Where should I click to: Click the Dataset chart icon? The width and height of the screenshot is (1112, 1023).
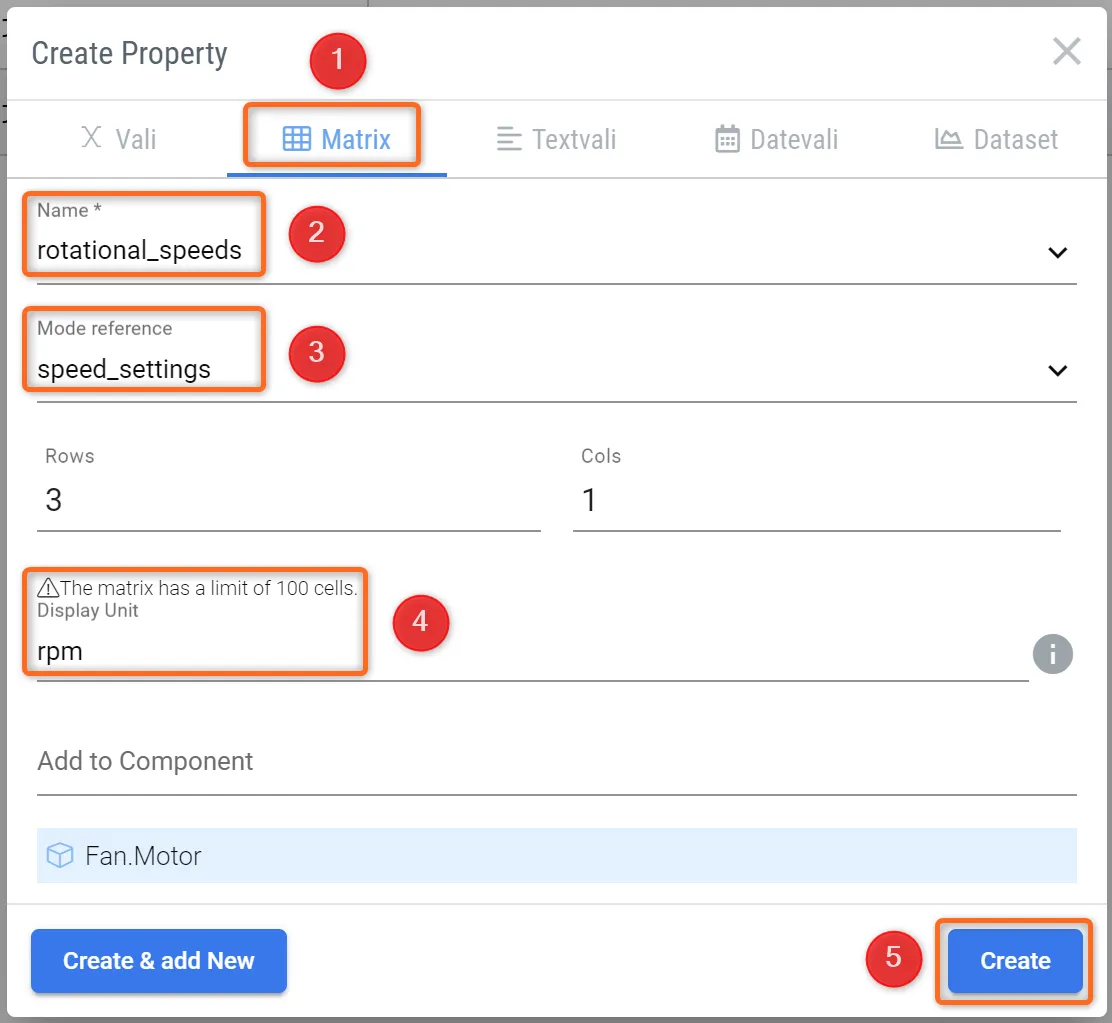[x=948, y=139]
